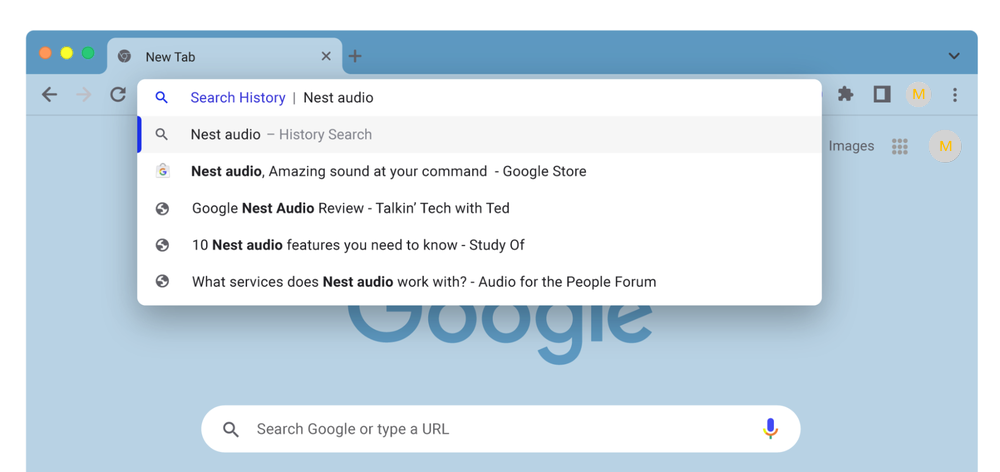Go back with the back arrow
Image resolution: width=1000 pixels, height=472 pixels.
point(49,95)
